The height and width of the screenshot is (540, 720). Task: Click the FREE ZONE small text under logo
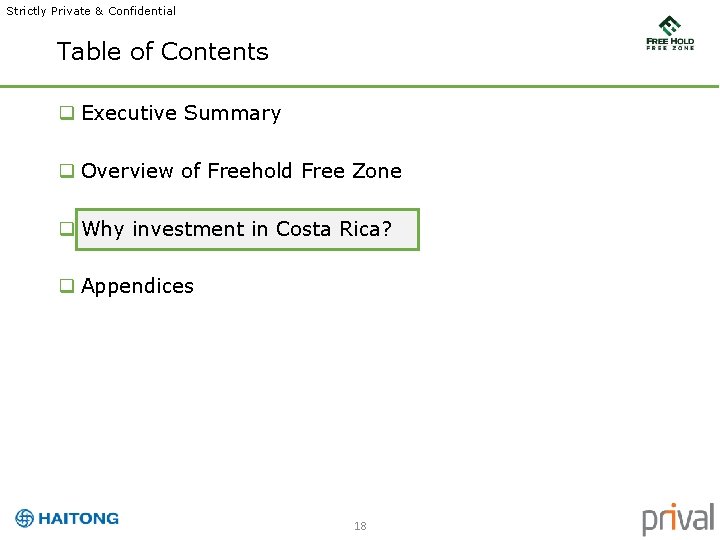[670, 48]
